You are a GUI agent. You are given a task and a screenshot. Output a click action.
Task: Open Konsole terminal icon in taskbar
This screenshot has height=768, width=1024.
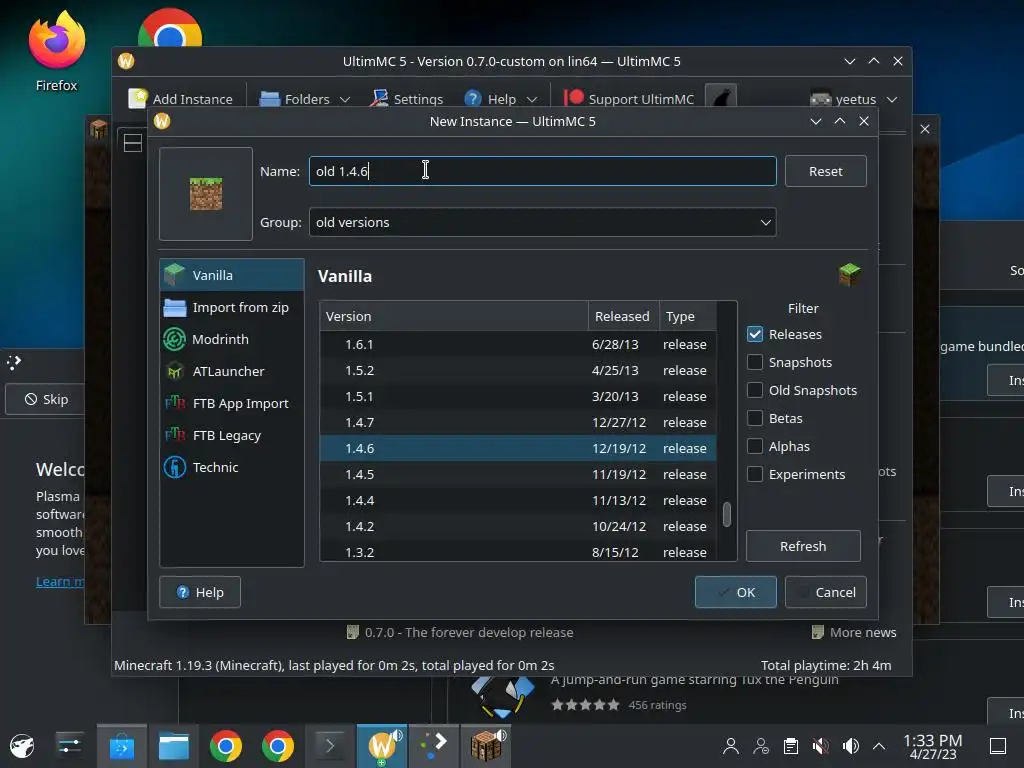[x=330, y=746]
